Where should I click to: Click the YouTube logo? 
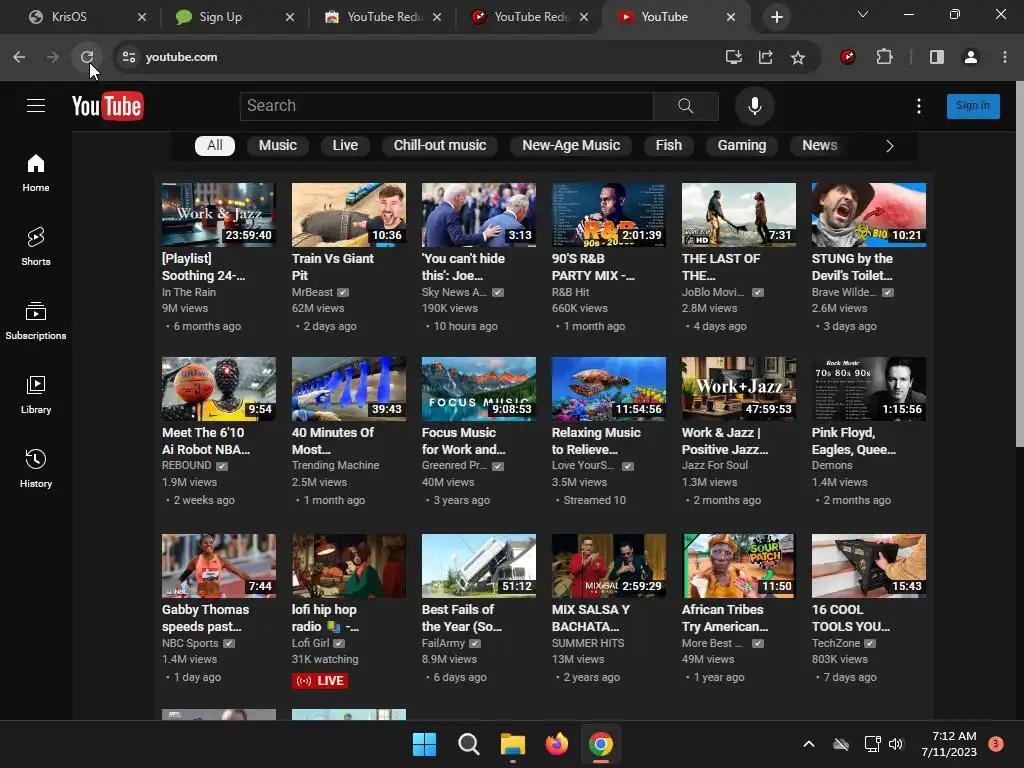tap(107, 106)
